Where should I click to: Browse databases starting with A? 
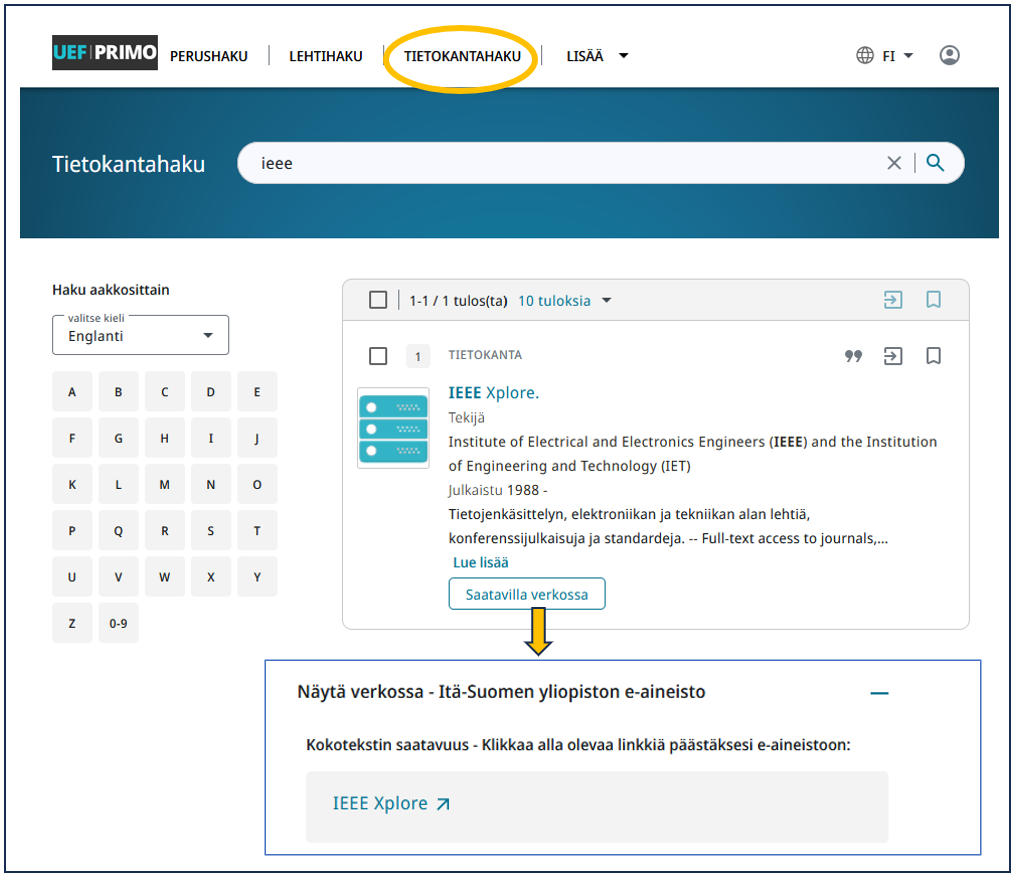(72, 392)
